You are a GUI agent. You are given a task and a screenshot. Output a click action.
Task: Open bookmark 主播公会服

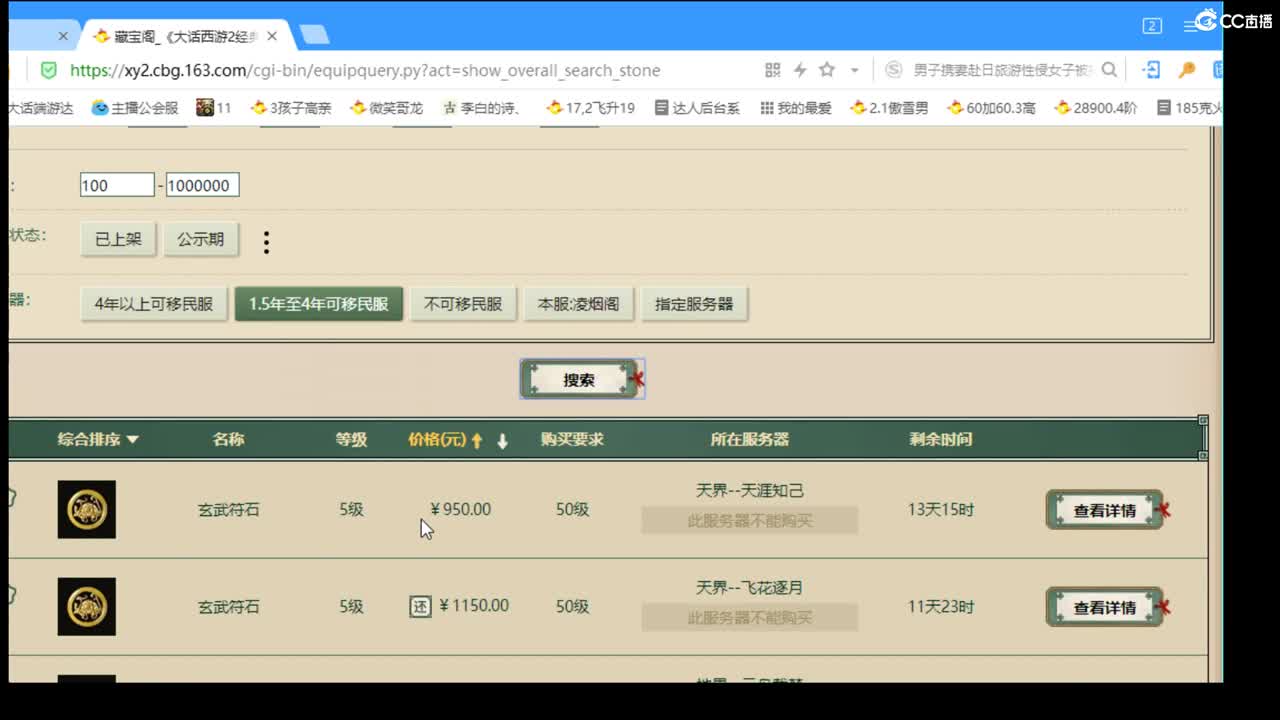(x=135, y=108)
